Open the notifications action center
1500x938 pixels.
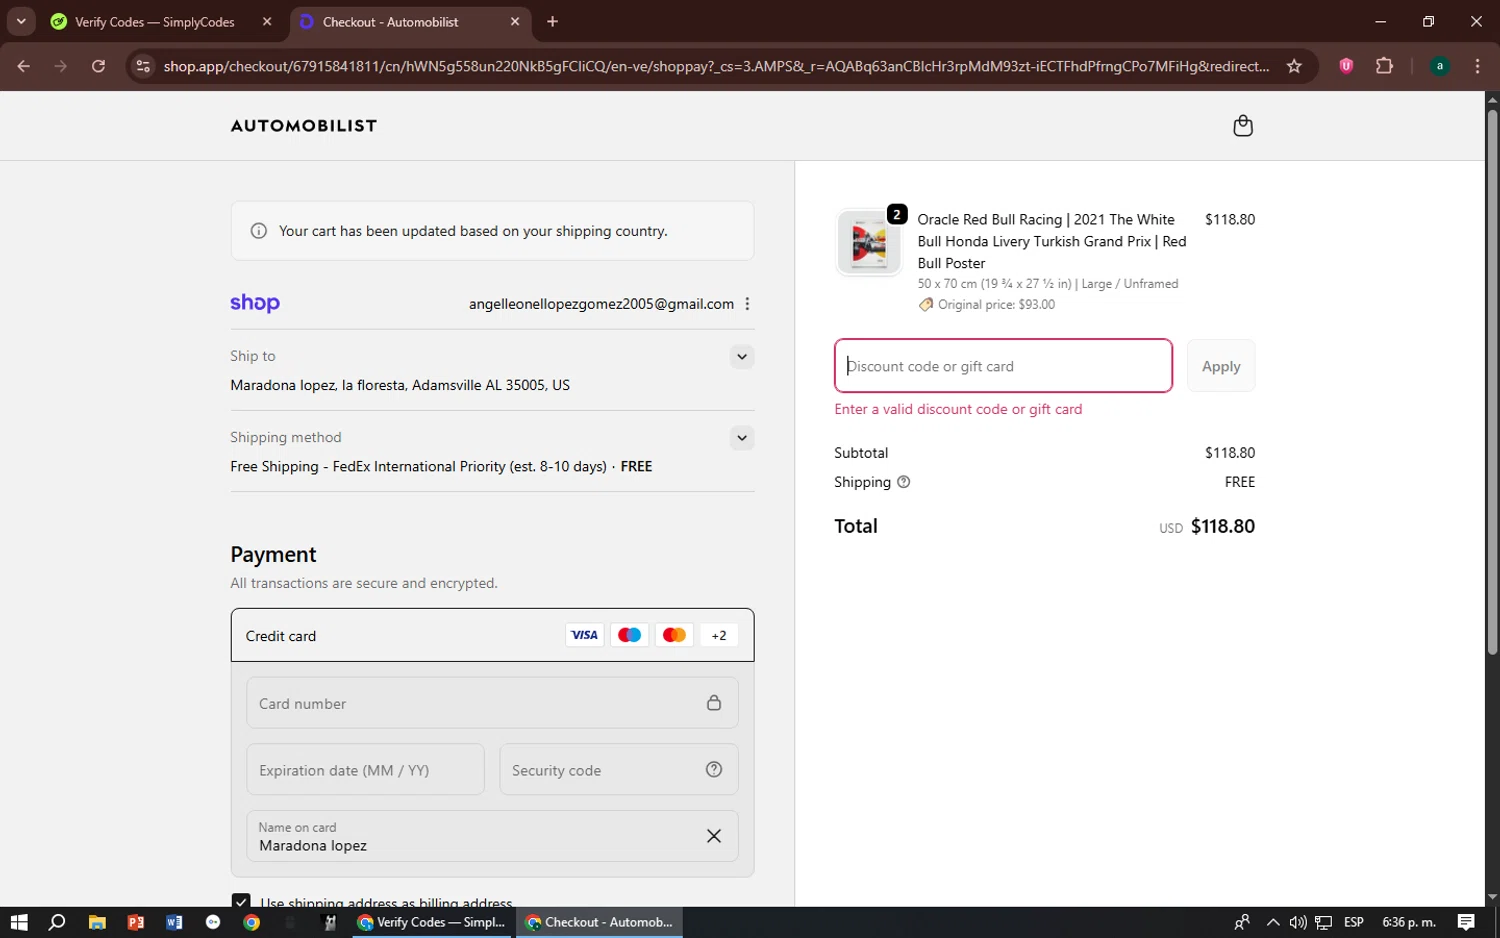[1466, 922]
